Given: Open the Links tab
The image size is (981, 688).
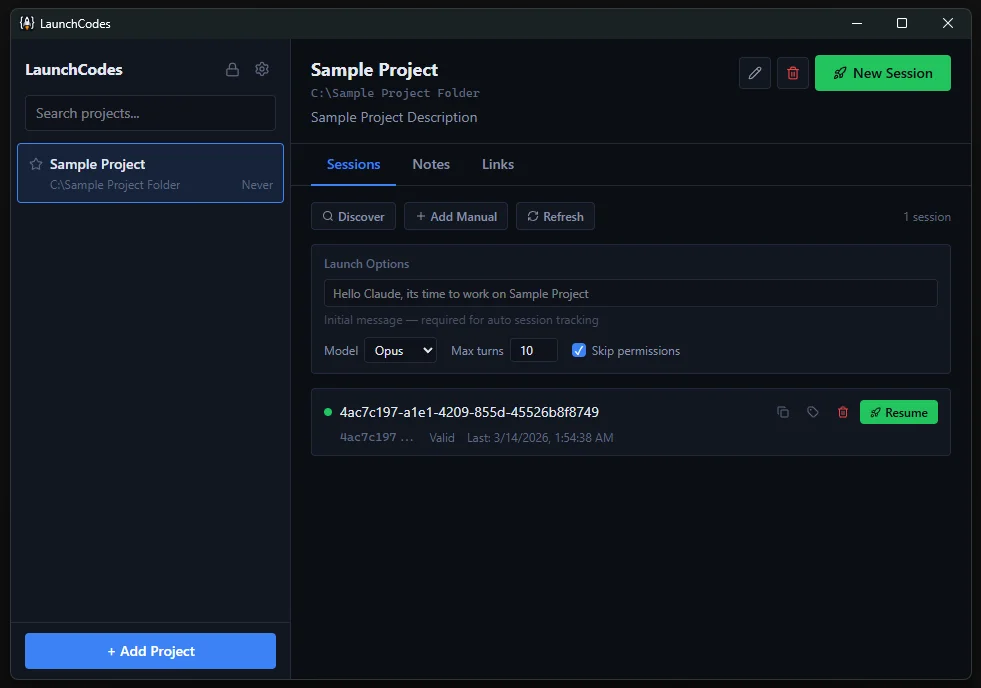Looking at the screenshot, I should pyautogui.click(x=497, y=165).
